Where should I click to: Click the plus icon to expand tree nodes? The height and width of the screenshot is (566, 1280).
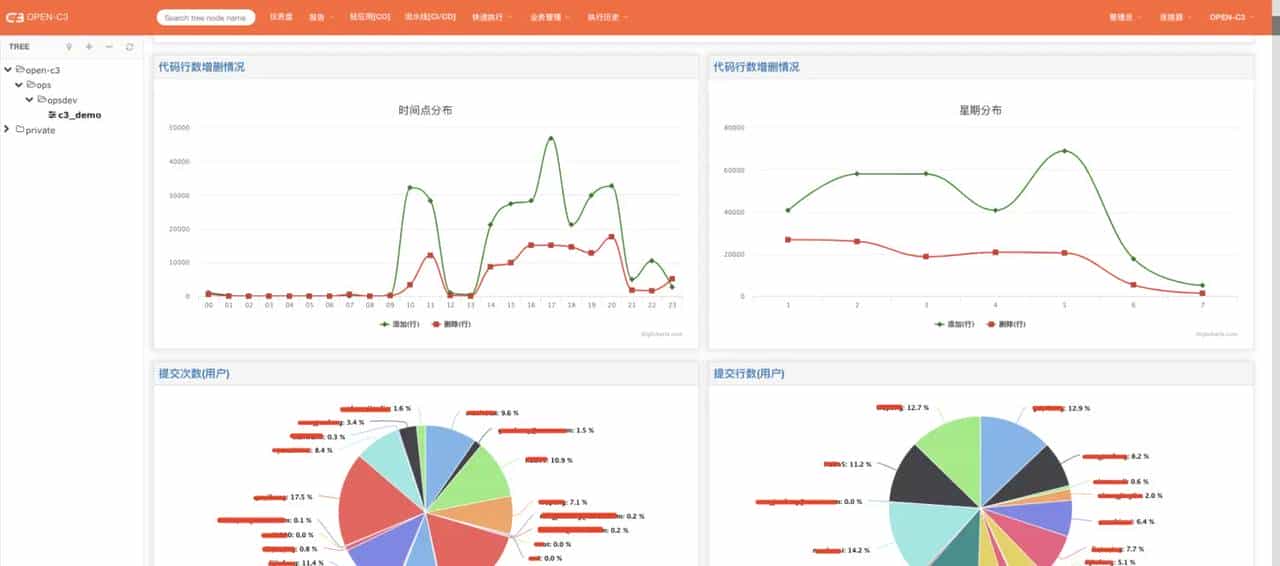point(89,47)
